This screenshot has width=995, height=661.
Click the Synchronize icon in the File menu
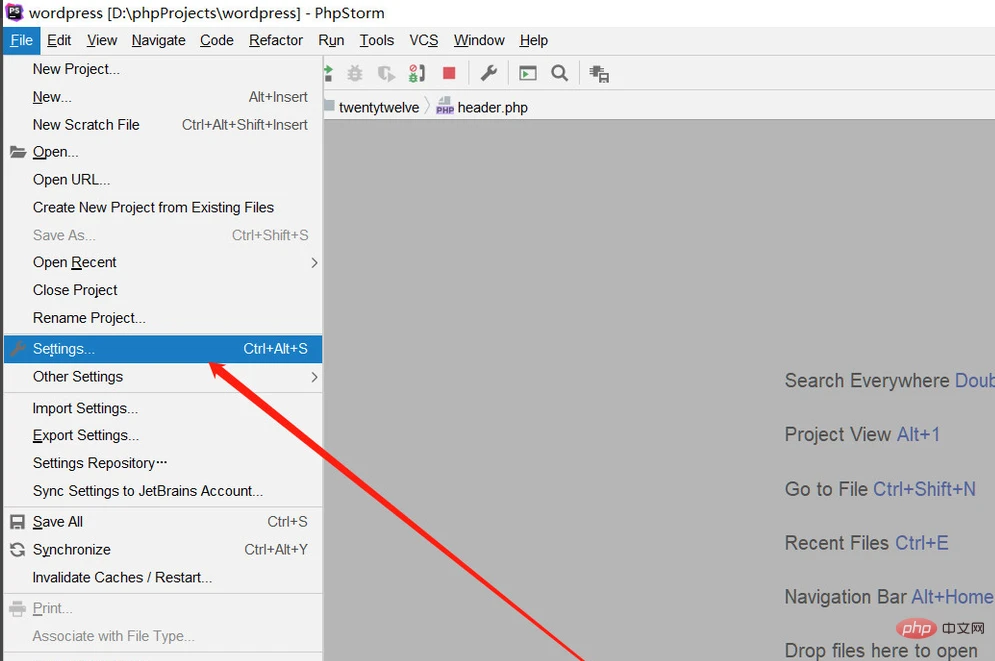click(17, 549)
